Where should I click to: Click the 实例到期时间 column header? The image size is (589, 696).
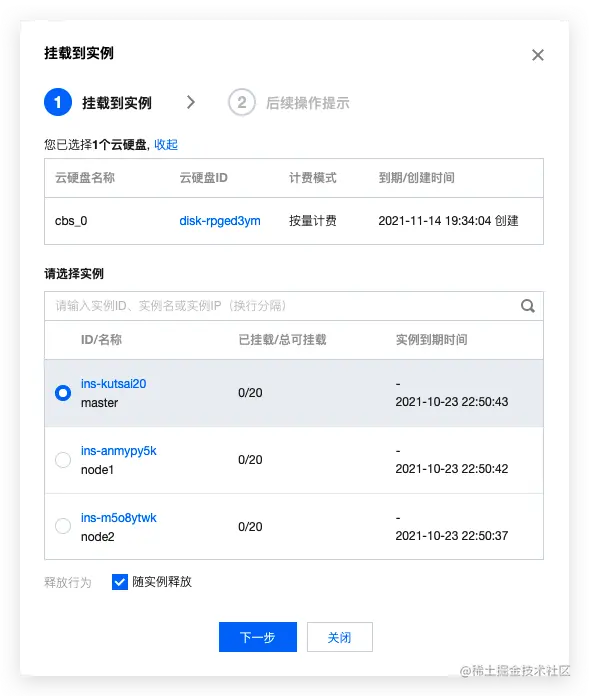[431, 340]
